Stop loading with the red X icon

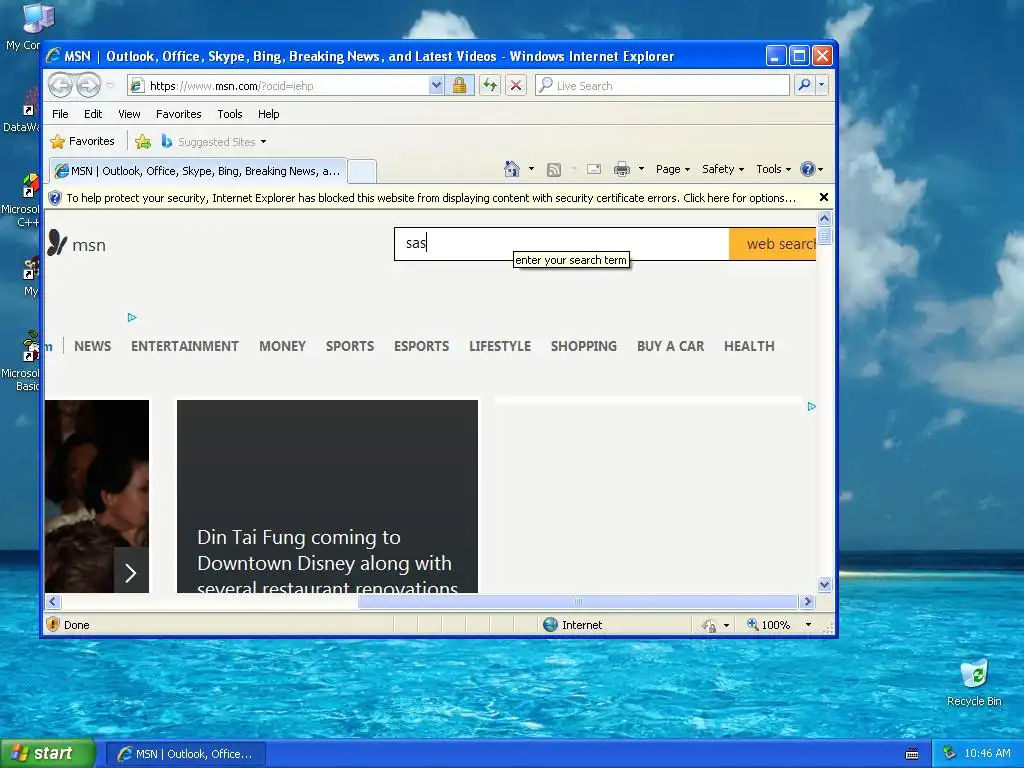point(516,85)
